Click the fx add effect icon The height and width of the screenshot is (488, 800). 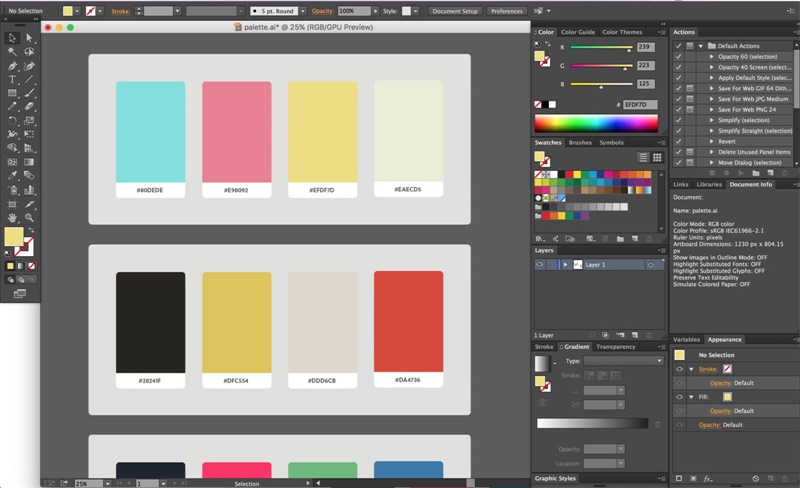pyautogui.click(x=707, y=479)
